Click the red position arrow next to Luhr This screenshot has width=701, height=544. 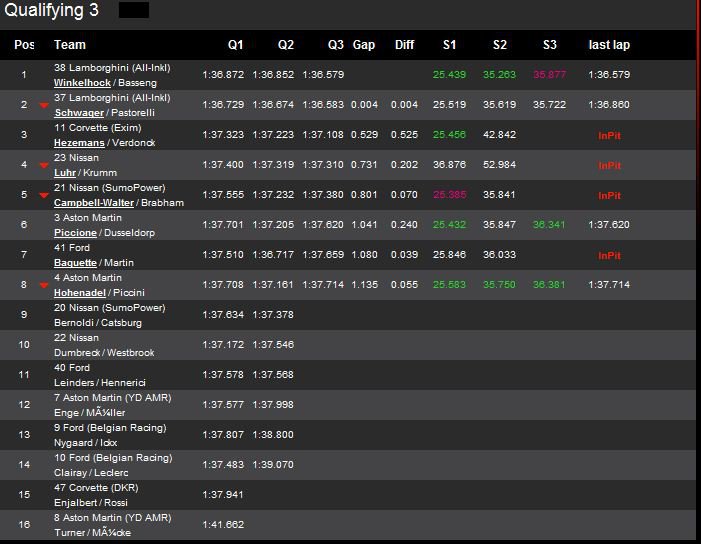43,165
